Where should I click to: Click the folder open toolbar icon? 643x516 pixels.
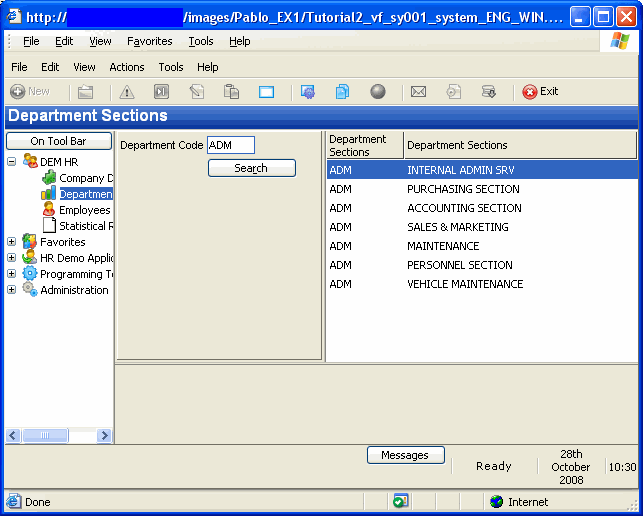[x=85, y=91]
